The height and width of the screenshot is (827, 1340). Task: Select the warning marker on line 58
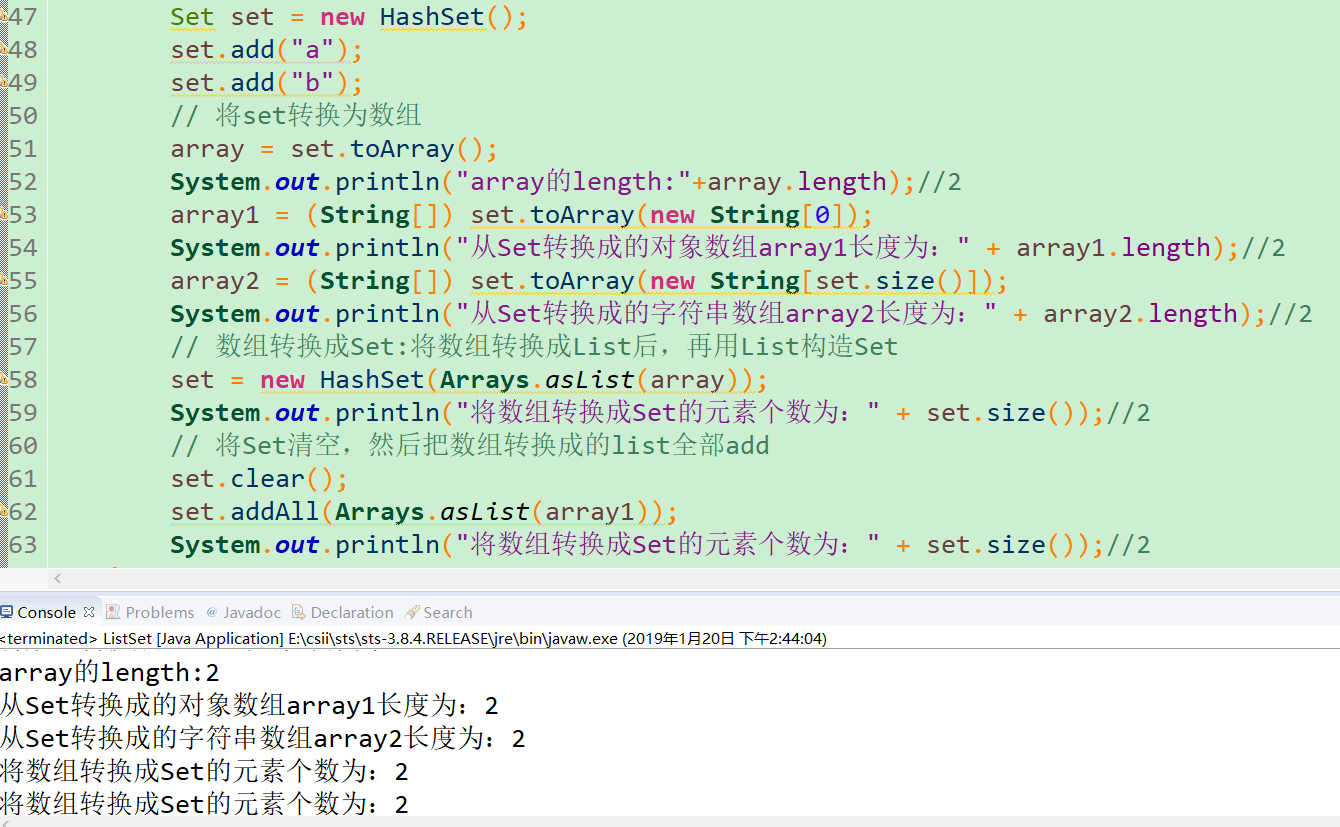[x=3, y=379]
